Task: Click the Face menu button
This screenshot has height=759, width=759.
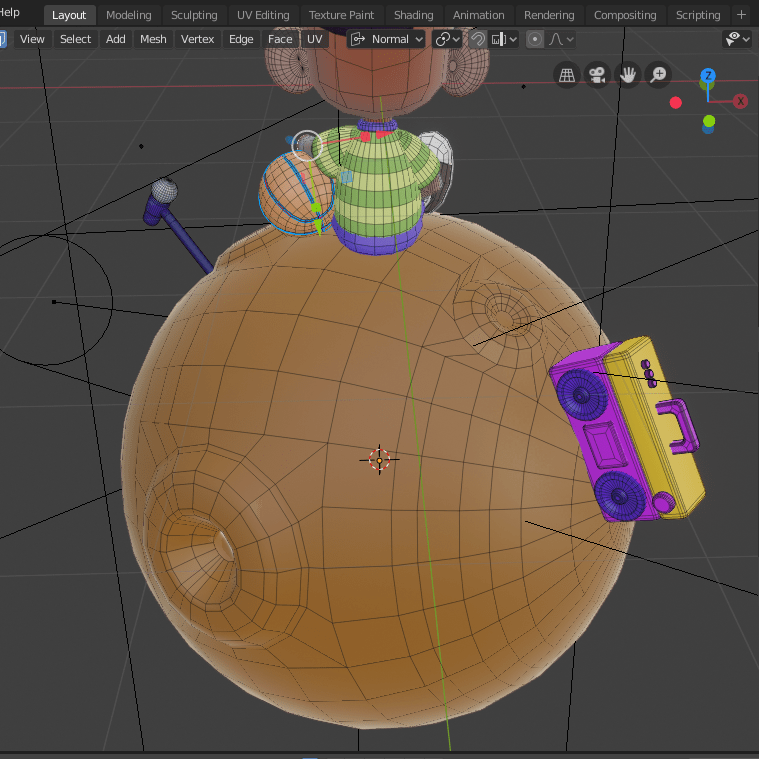Action: pyautogui.click(x=280, y=39)
